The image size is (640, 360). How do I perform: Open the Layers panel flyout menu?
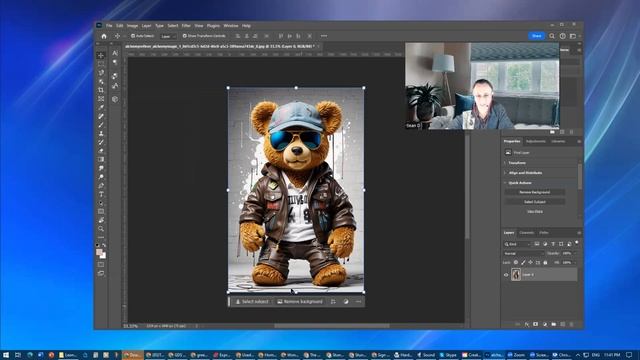pos(579,233)
